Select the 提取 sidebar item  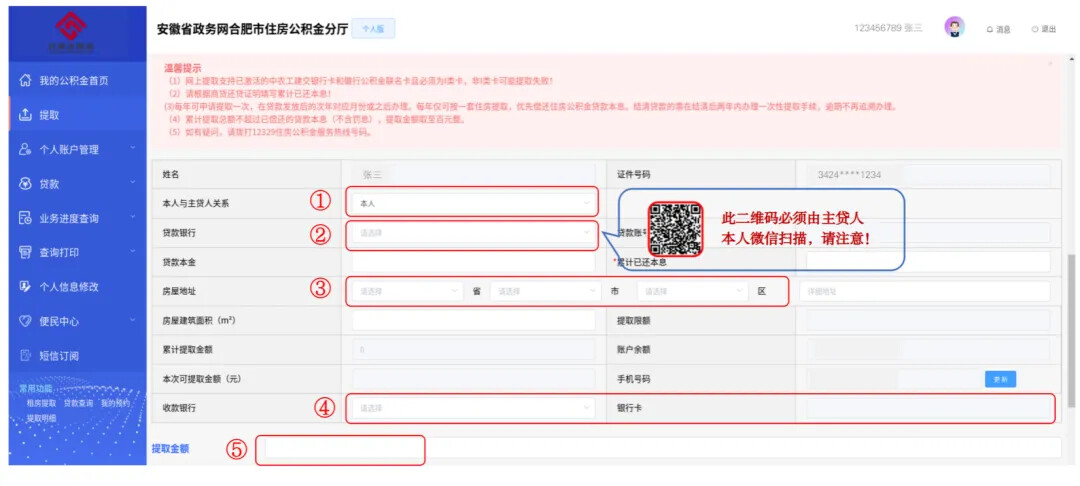(x=49, y=115)
